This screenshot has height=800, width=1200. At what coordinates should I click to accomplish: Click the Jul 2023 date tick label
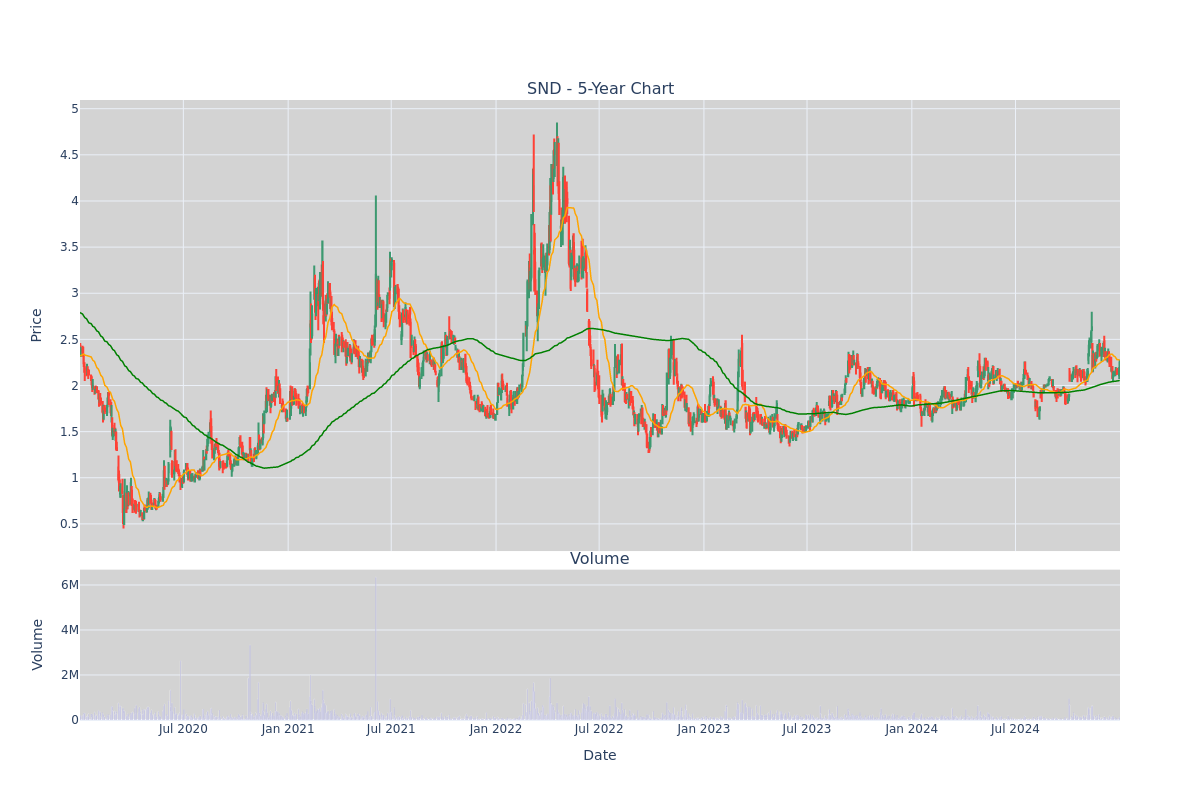(807, 729)
